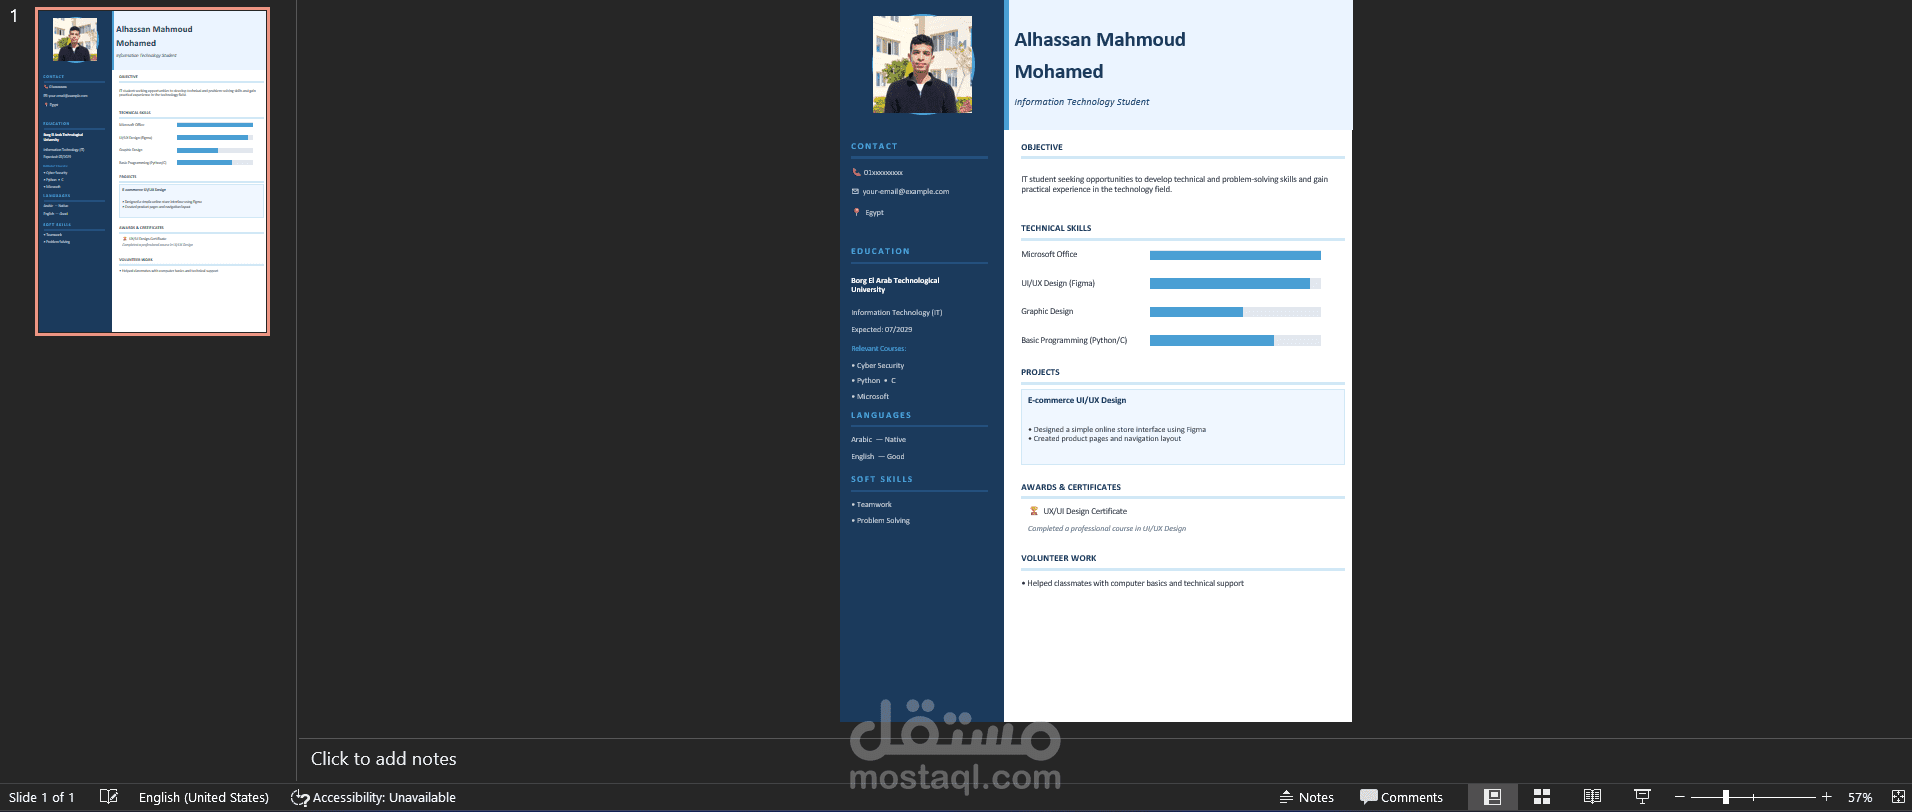Click the award medal icon
The width and height of the screenshot is (1912, 812).
pos(1034,511)
